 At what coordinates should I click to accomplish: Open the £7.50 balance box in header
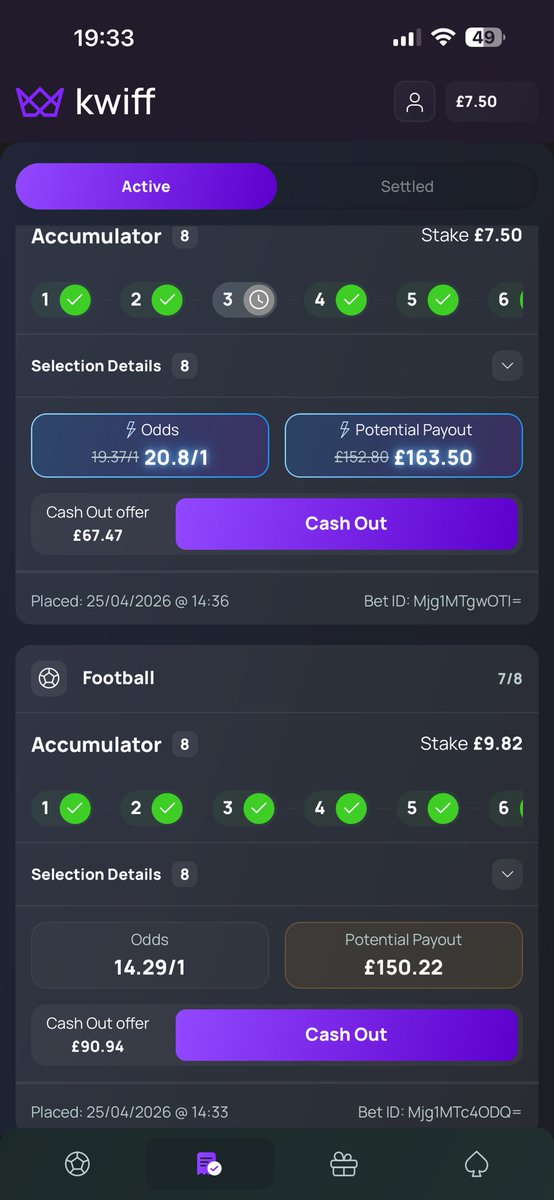492,101
